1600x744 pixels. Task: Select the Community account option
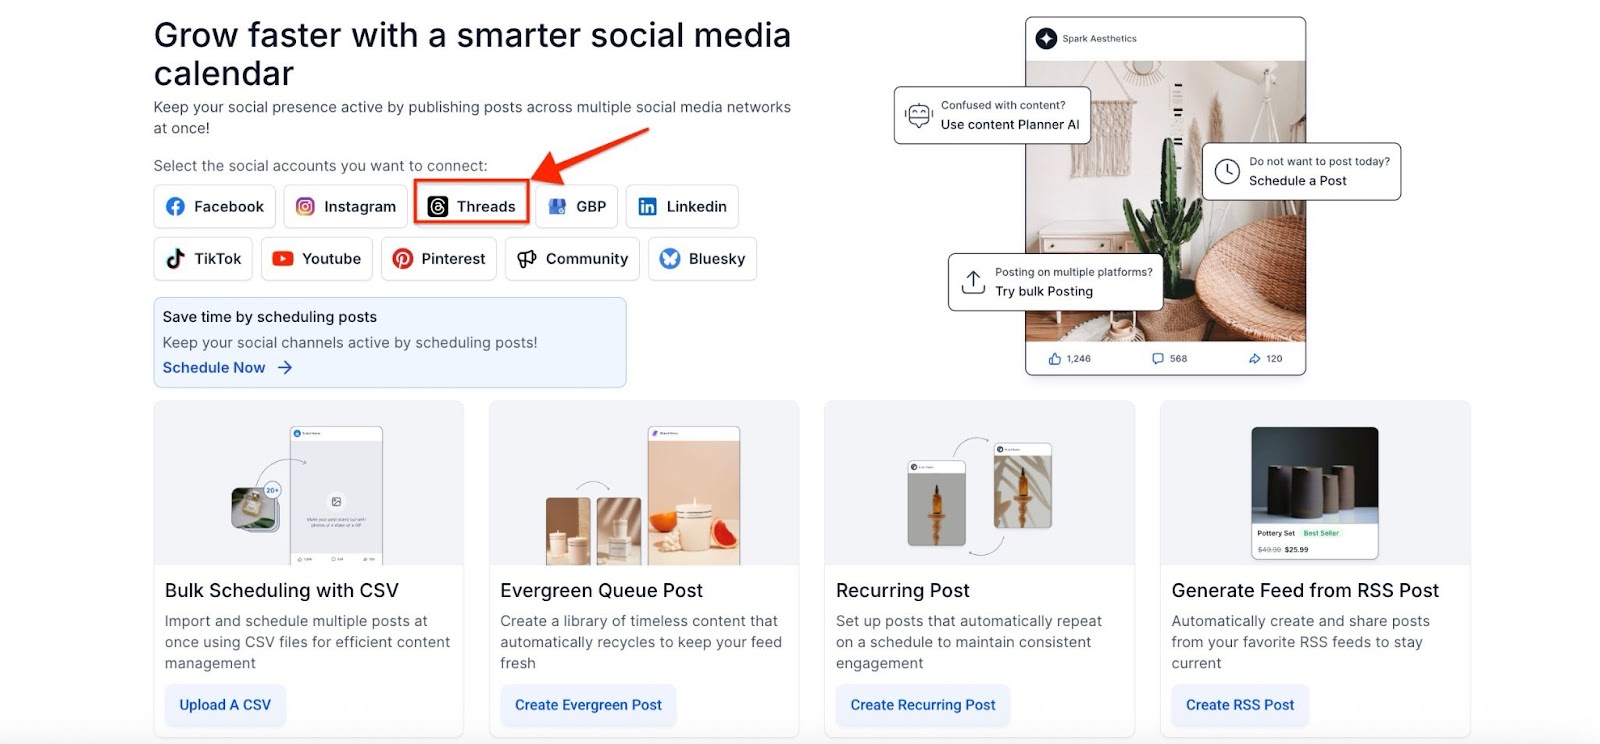tap(573, 258)
